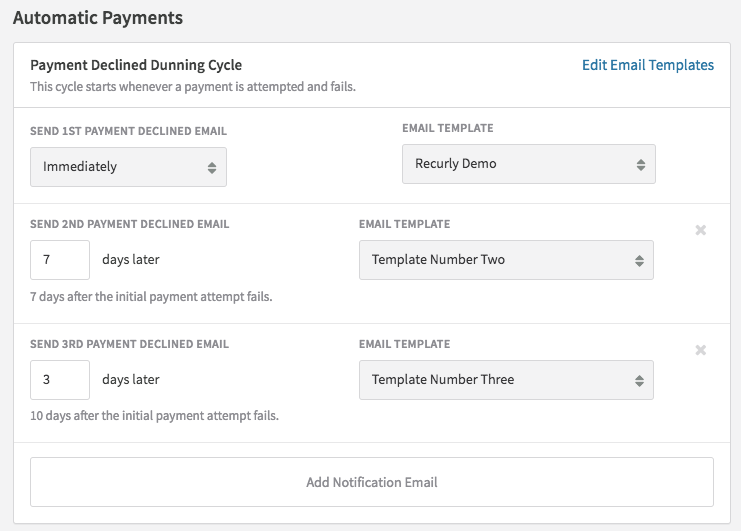Open the Edit Email Templates link

[648, 65]
